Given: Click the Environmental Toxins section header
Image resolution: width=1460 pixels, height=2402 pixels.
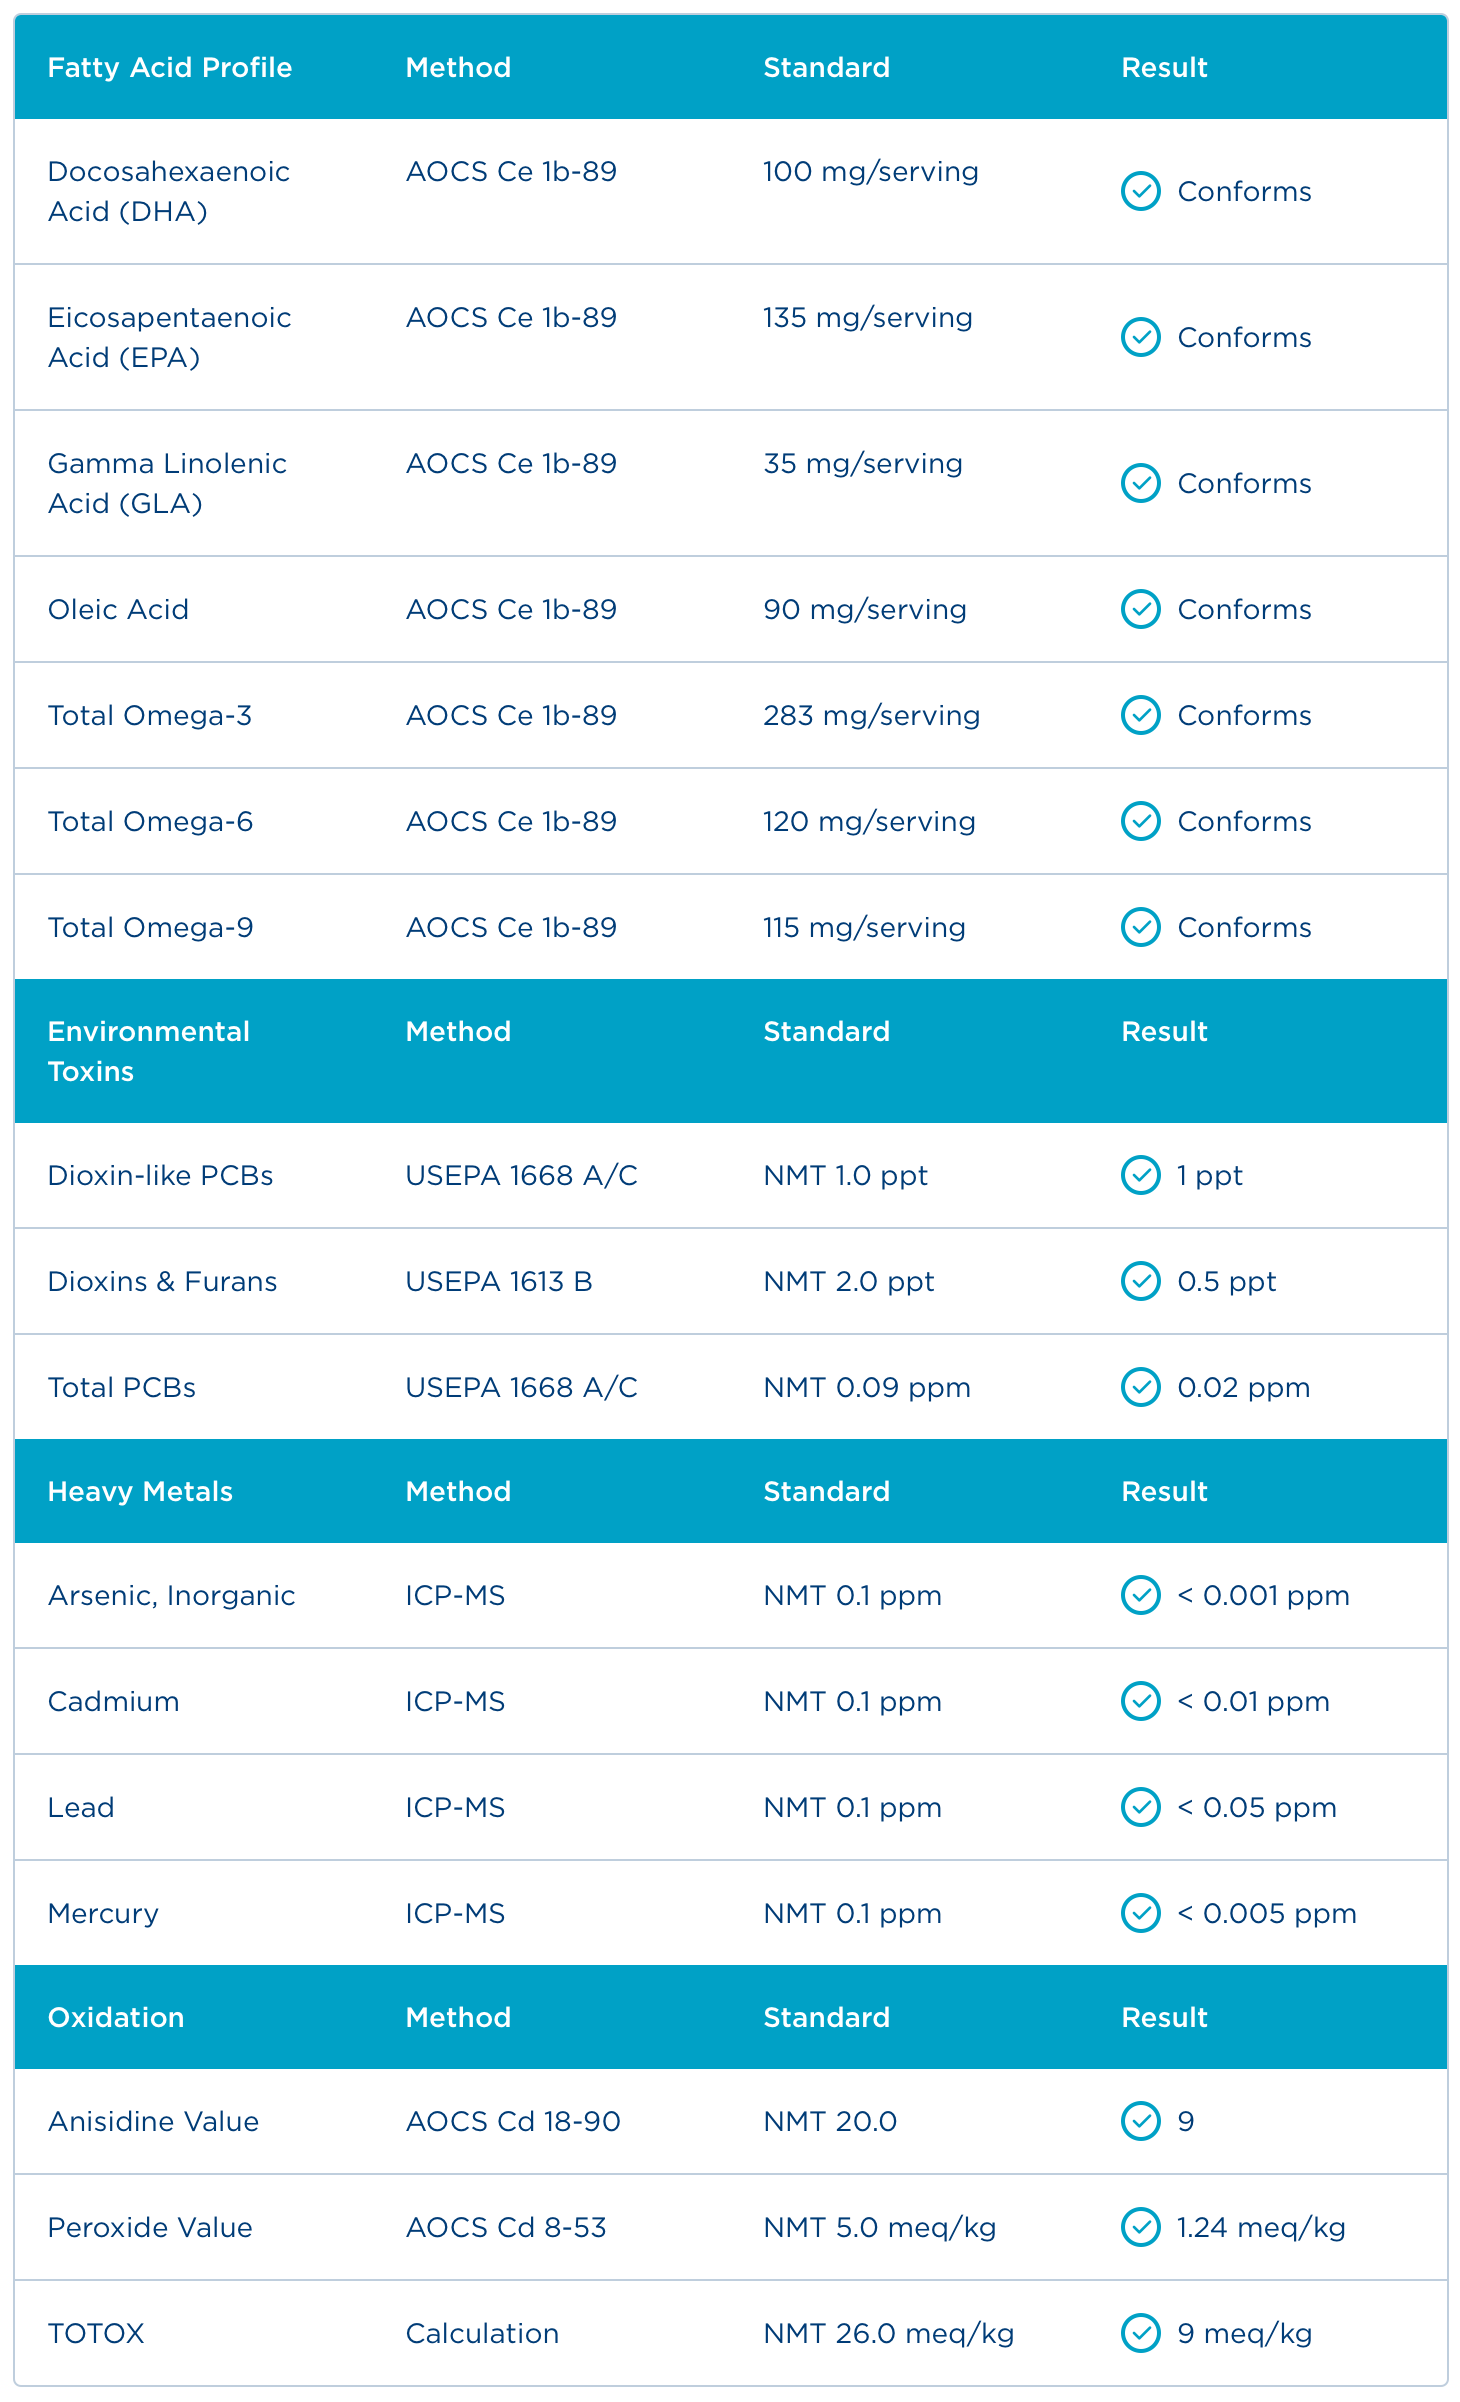Looking at the screenshot, I should [x=148, y=1051].
